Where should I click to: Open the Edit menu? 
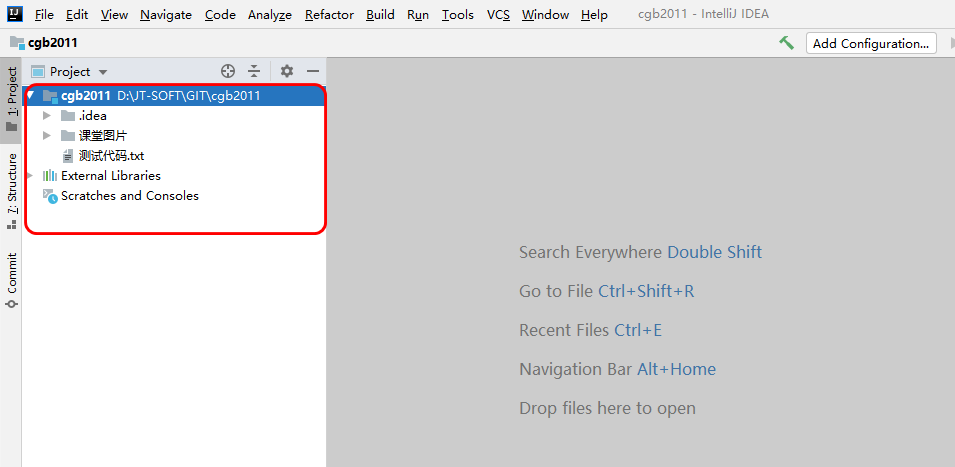tap(77, 15)
